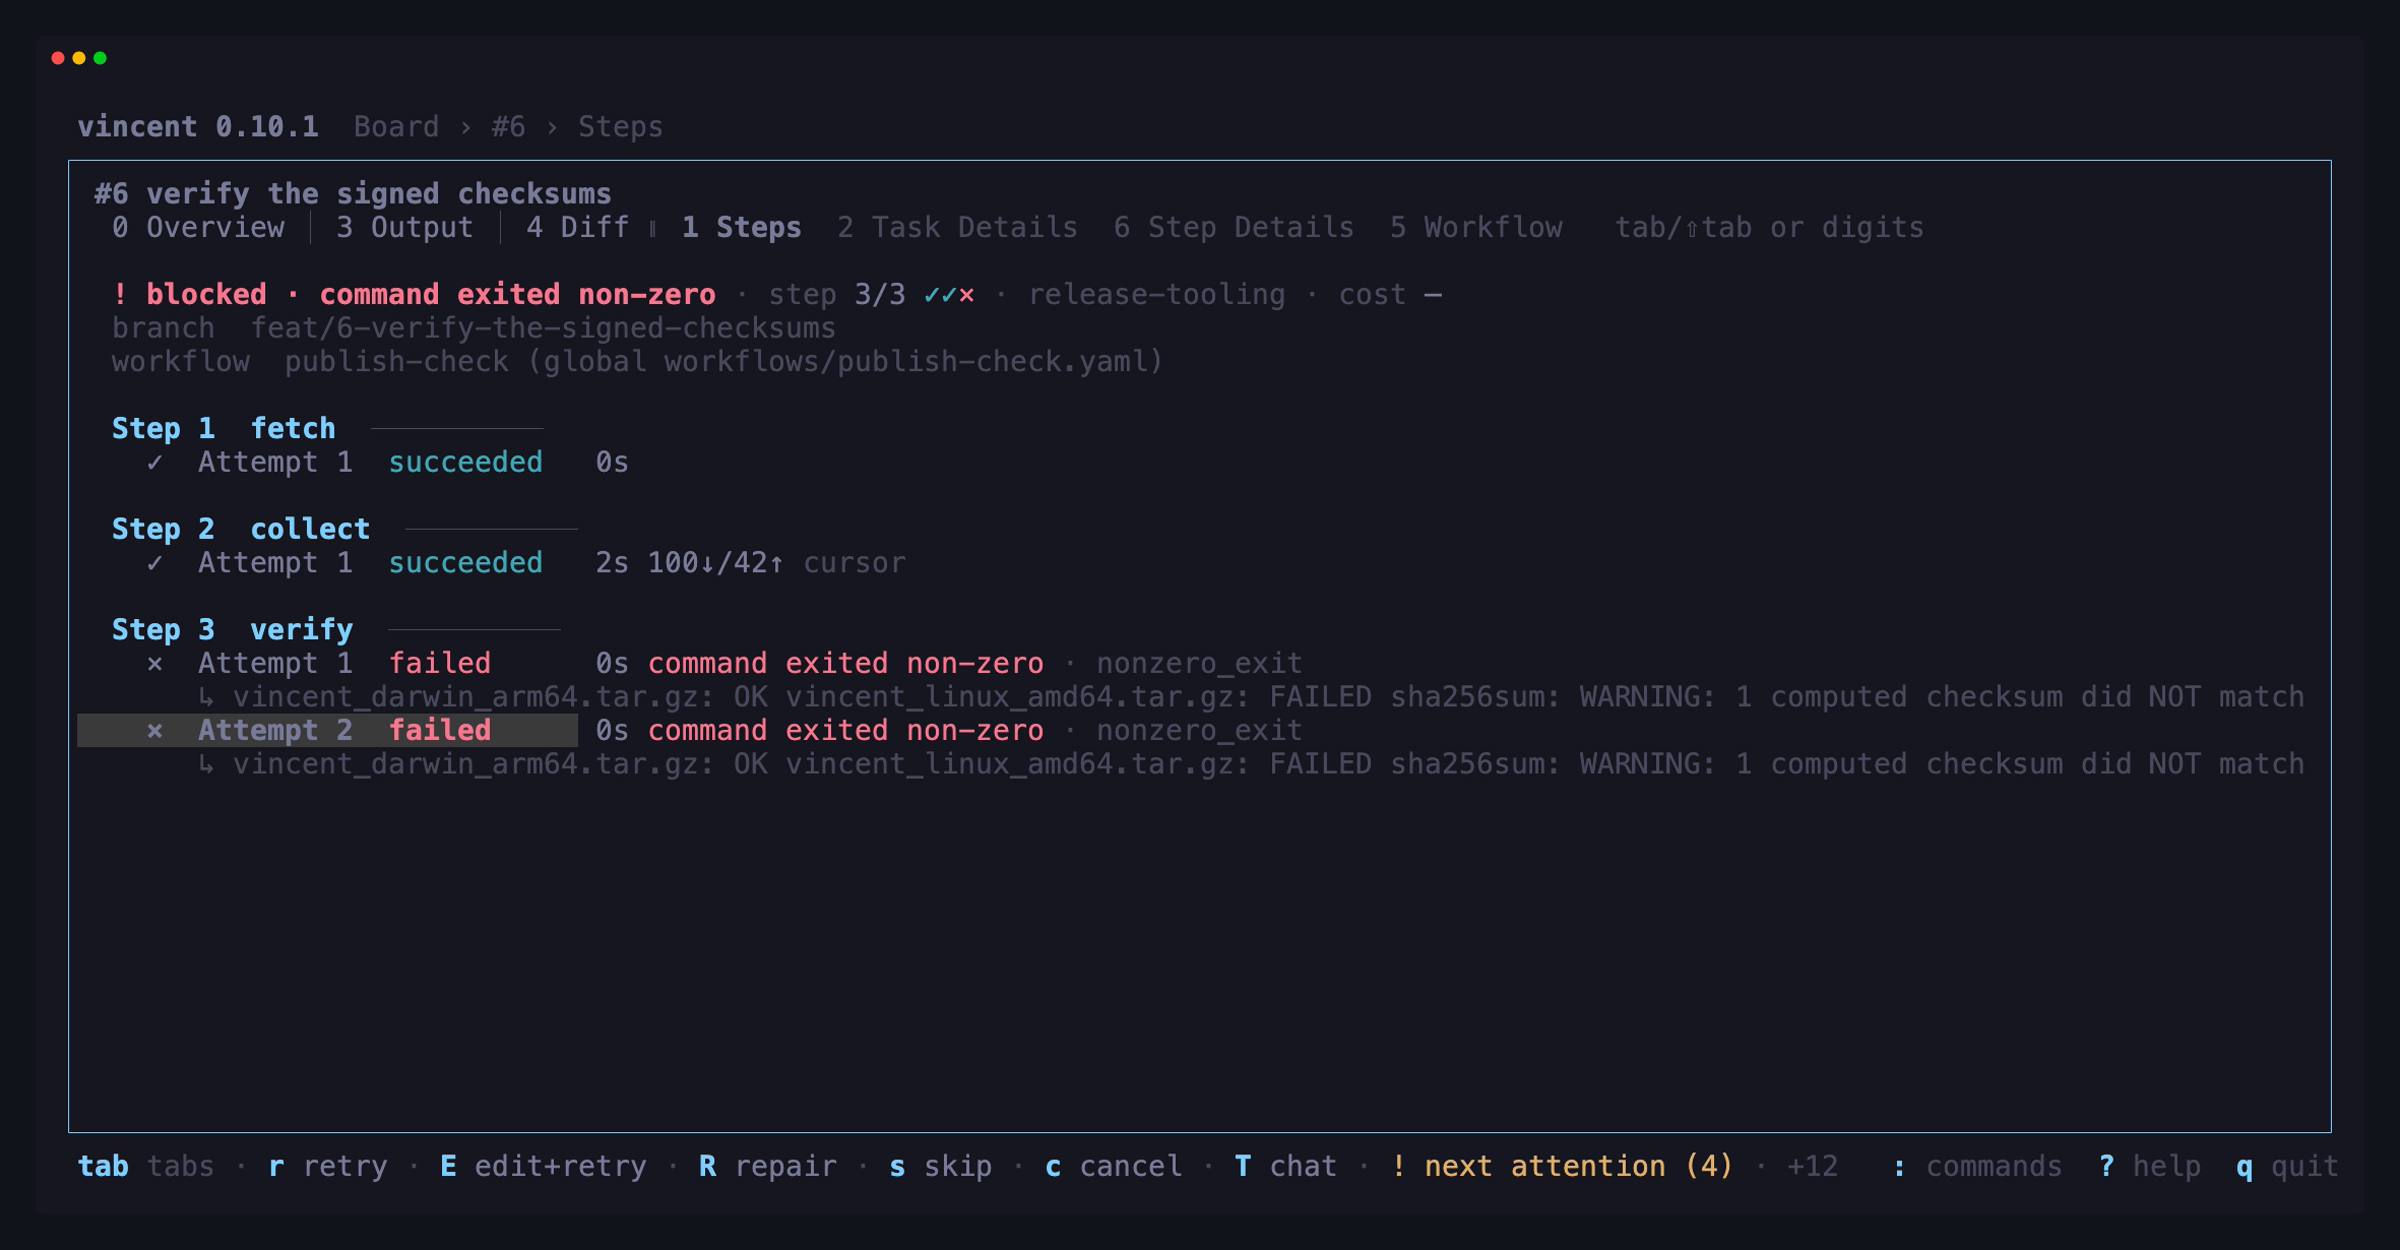The height and width of the screenshot is (1250, 2400).
Task: Click the checkmark icon beside fetch Attempt 1
Action: pos(154,462)
